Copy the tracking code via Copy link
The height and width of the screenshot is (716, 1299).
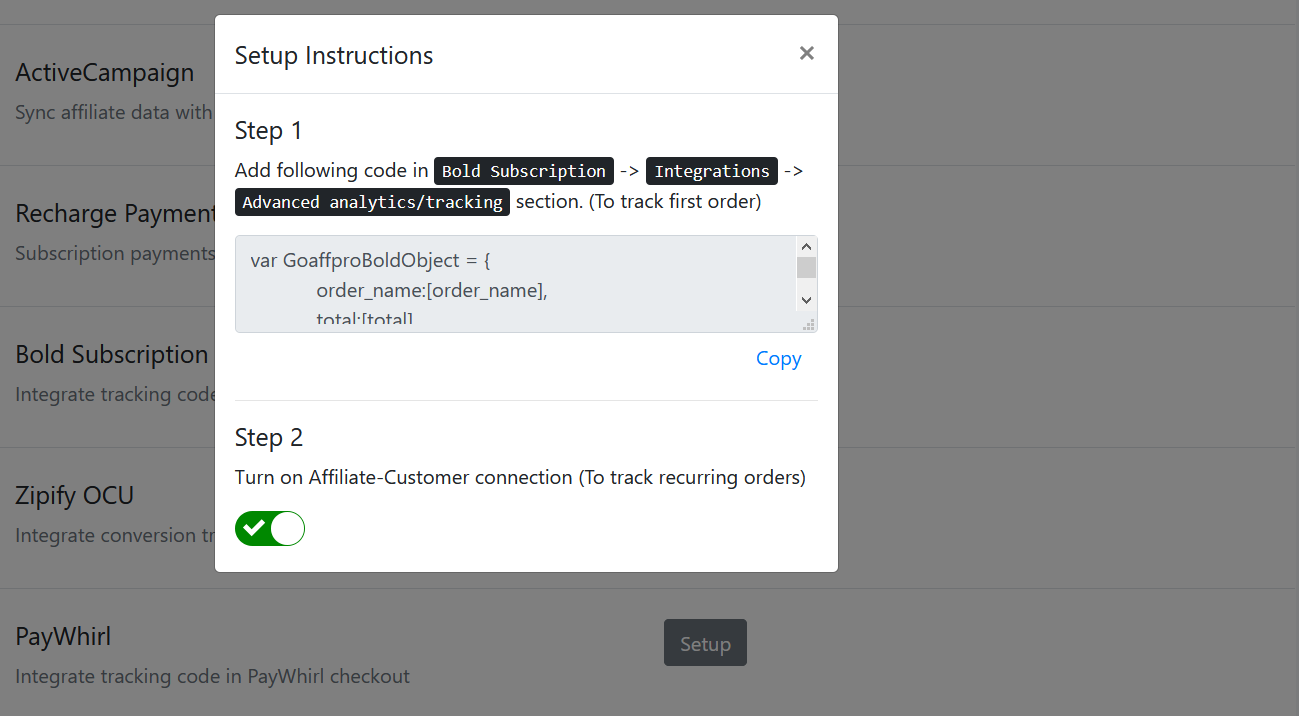click(778, 358)
